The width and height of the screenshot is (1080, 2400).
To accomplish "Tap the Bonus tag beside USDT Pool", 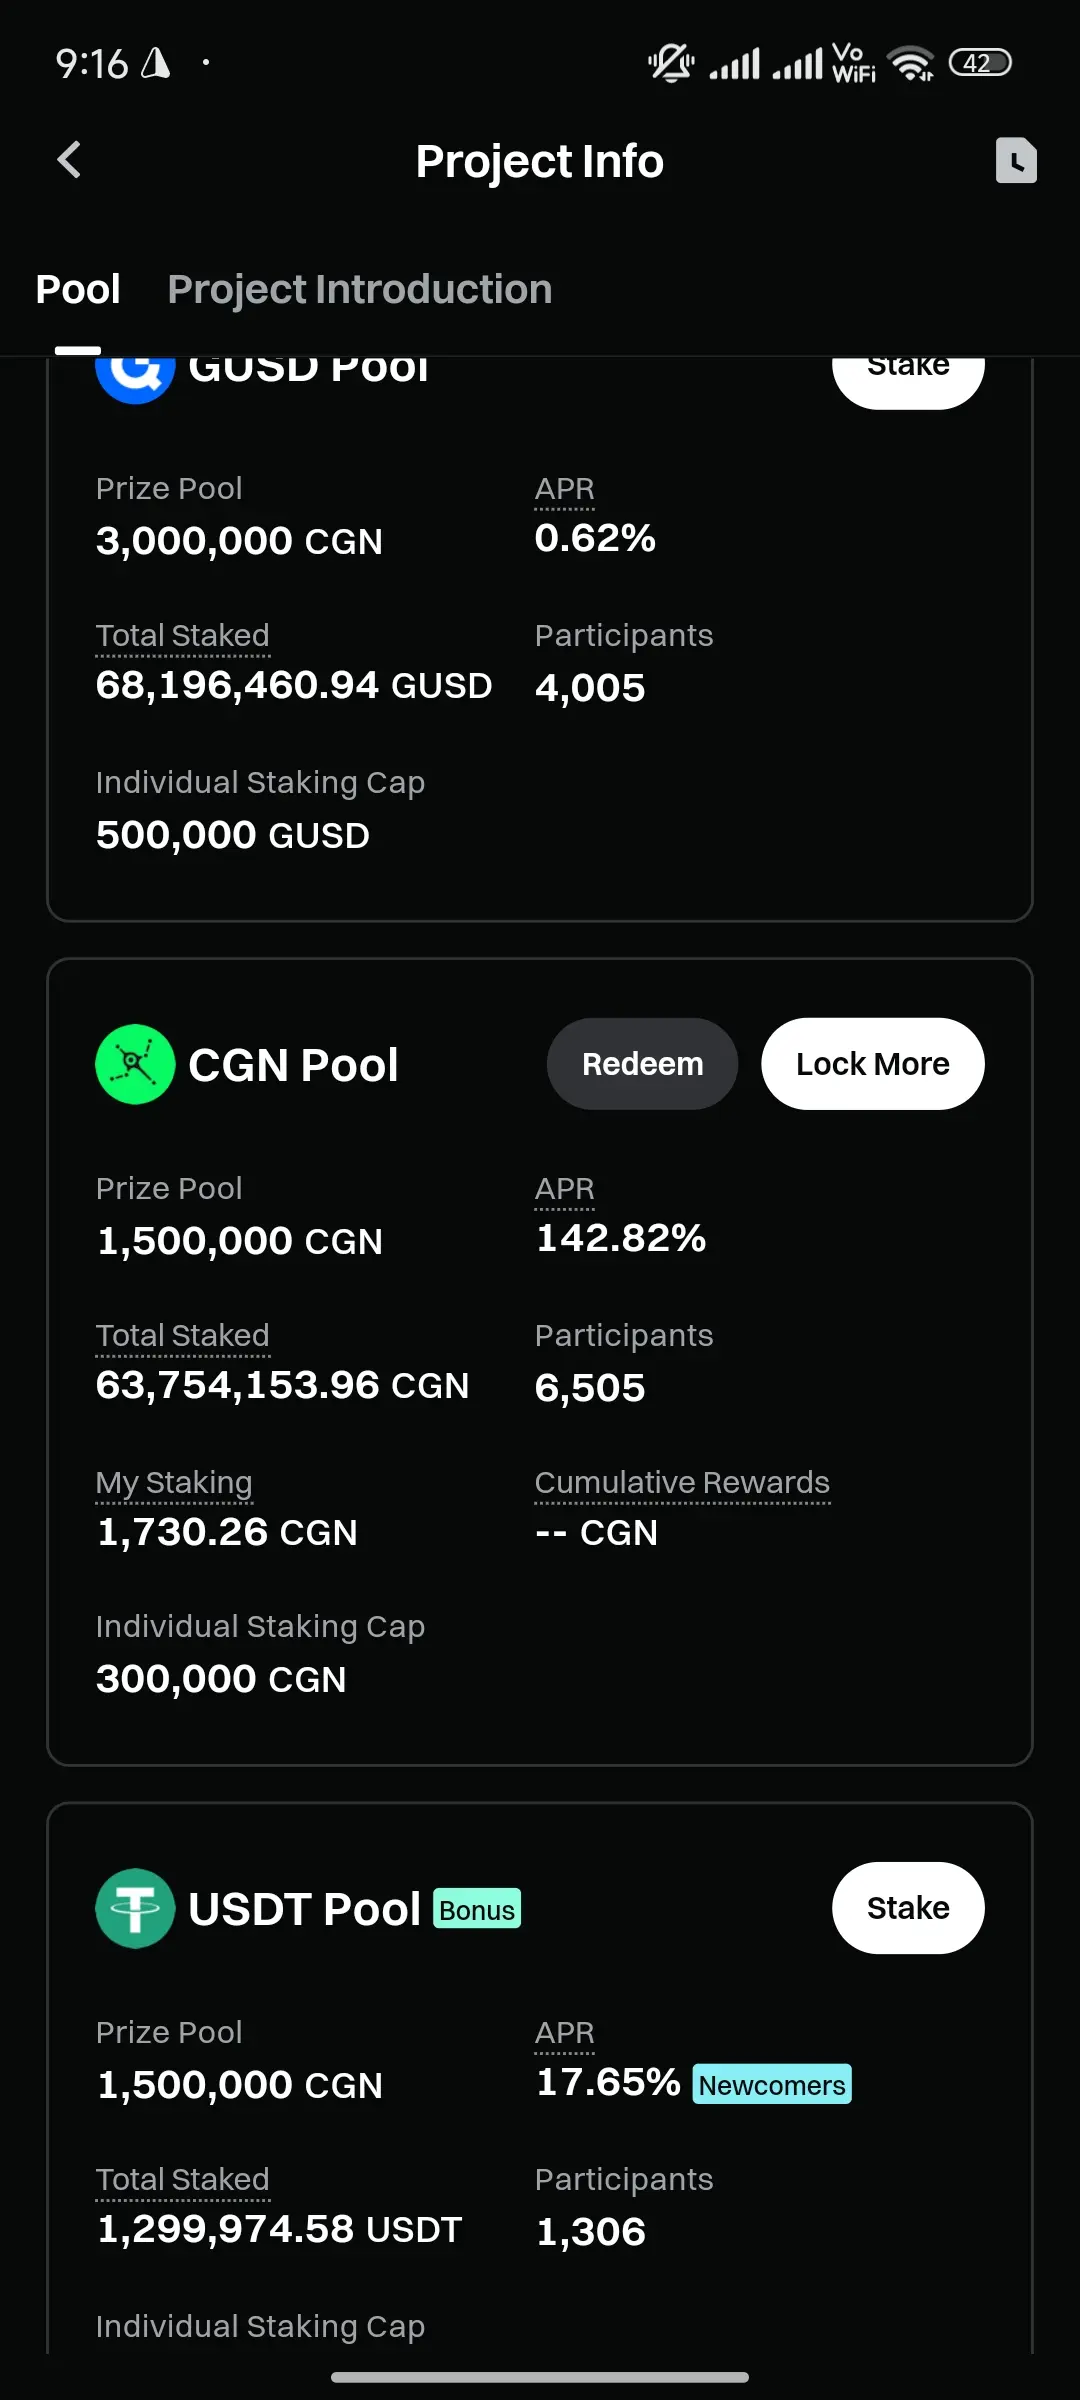I will click(477, 1909).
